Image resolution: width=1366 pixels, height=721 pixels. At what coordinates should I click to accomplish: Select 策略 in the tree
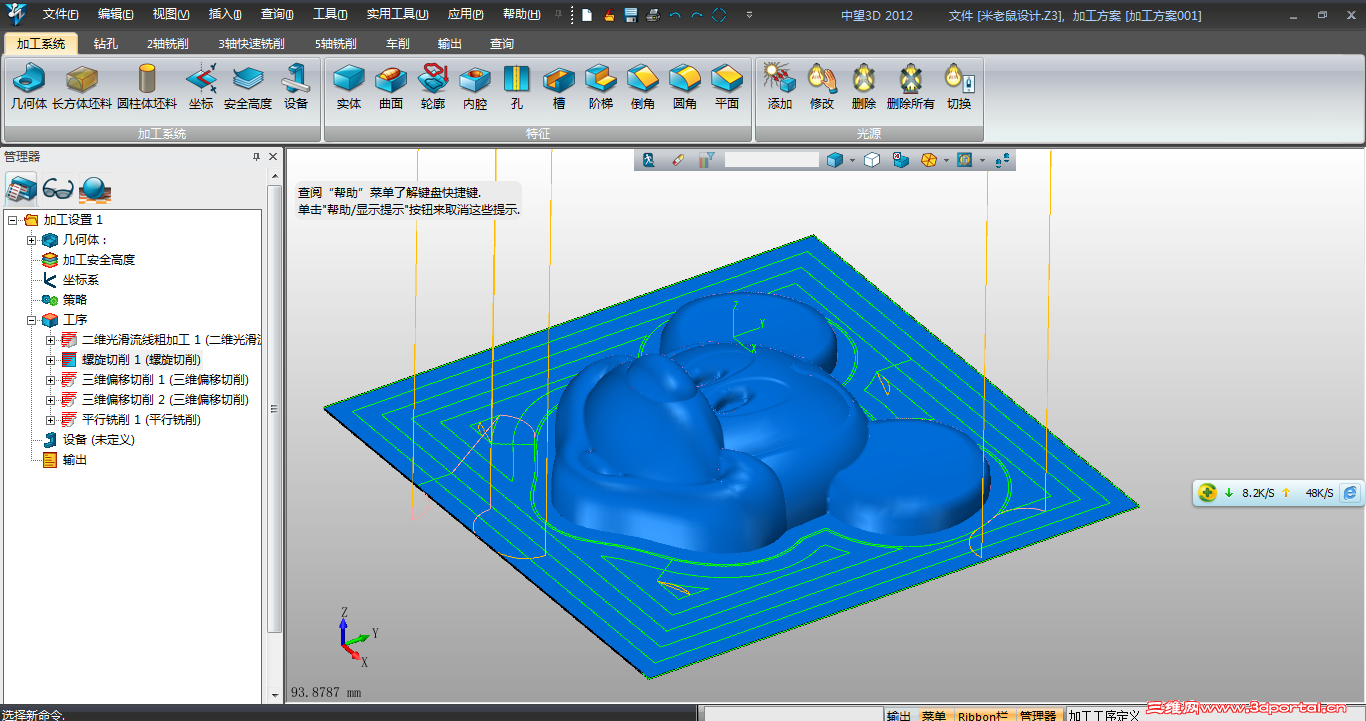coord(74,300)
